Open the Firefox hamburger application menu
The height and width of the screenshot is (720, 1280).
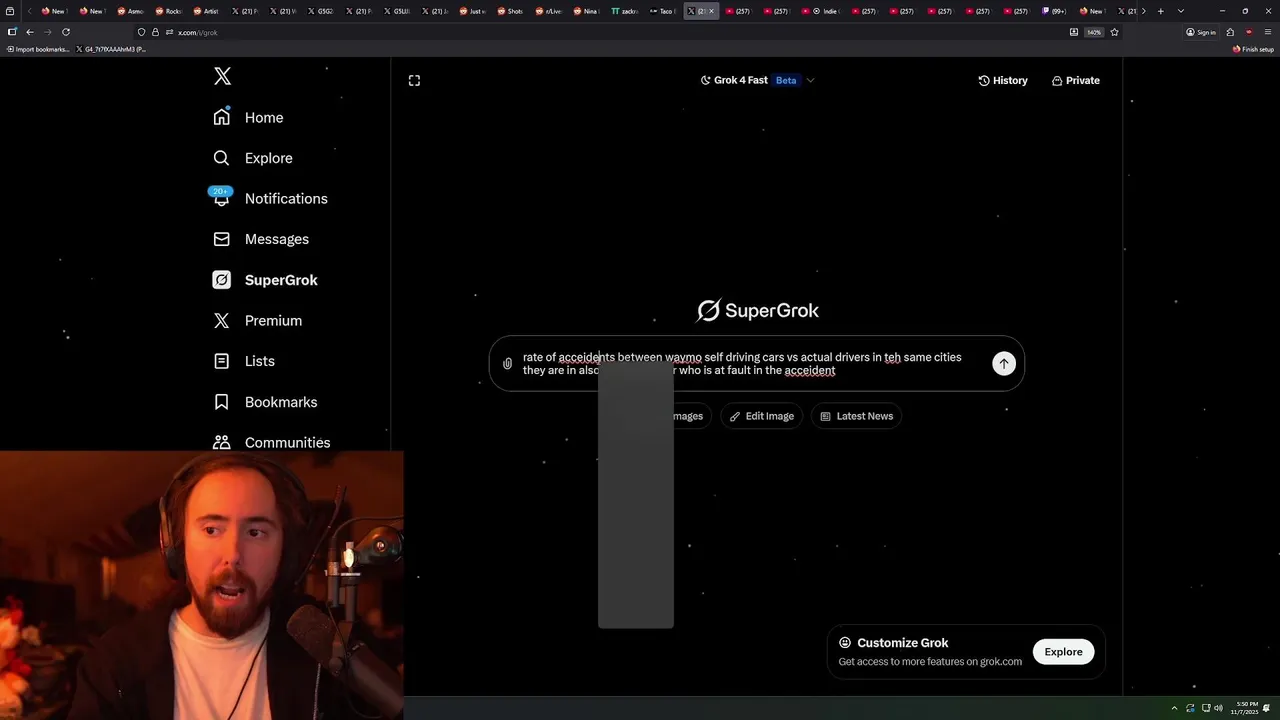click(x=1267, y=32)
